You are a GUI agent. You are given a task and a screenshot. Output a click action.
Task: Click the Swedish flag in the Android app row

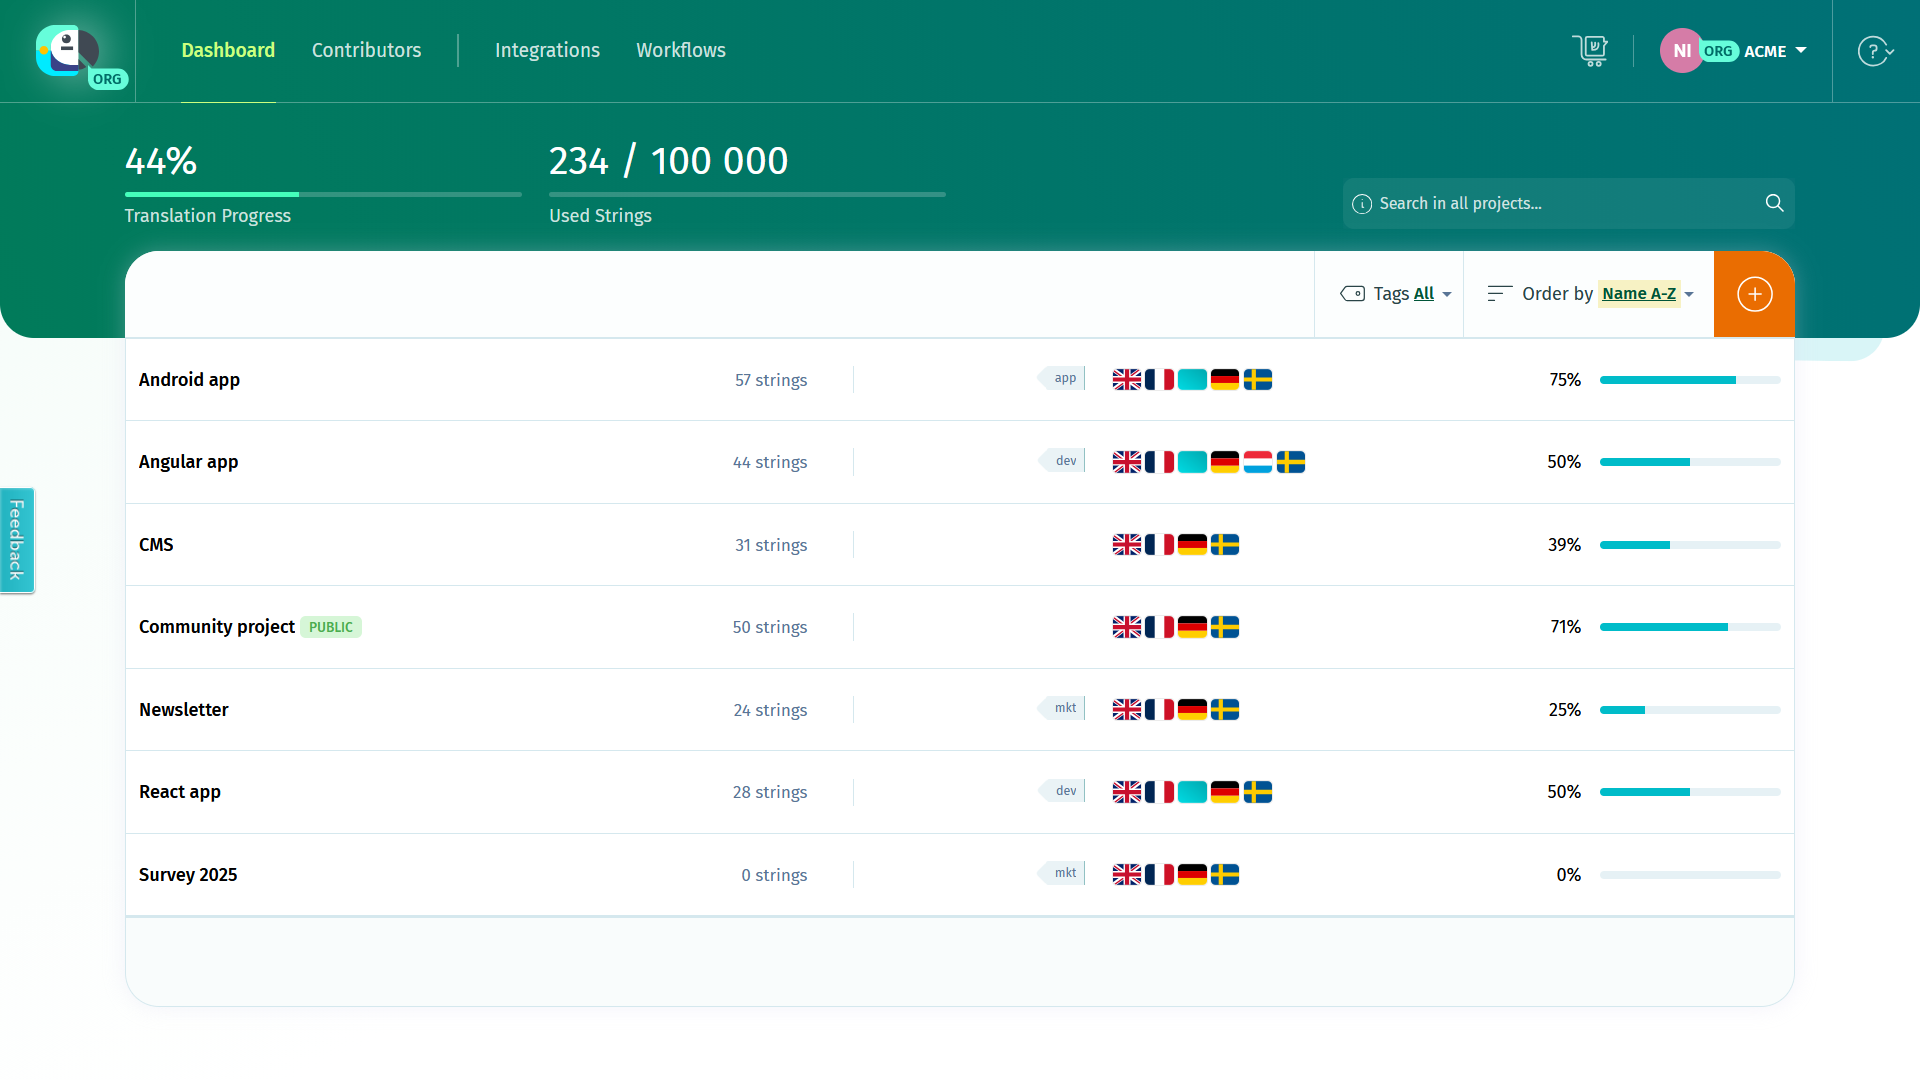1257,380
